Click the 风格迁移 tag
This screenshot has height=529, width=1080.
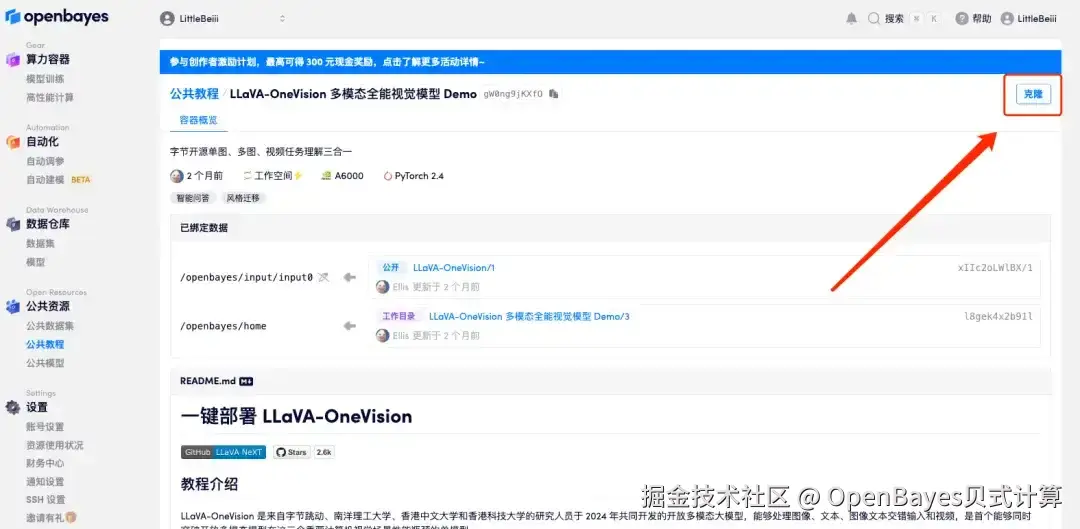coord(243,198)
